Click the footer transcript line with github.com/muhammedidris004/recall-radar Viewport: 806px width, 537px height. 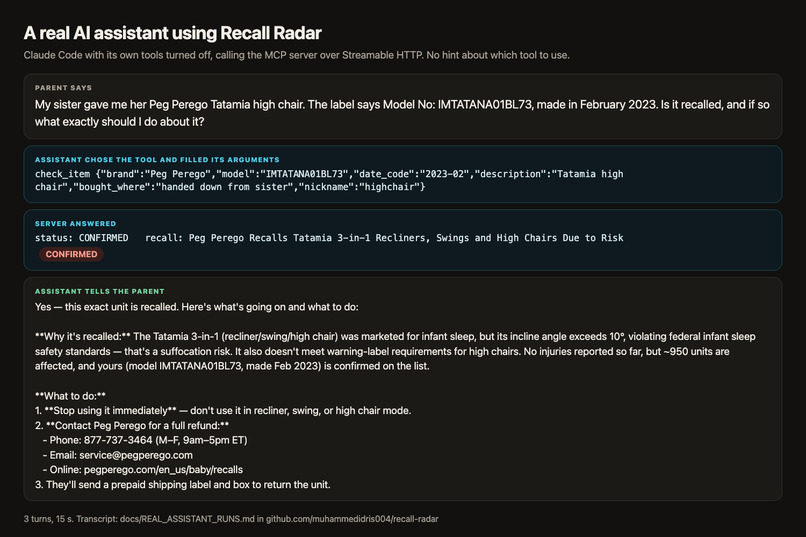[x=231, y=519]
